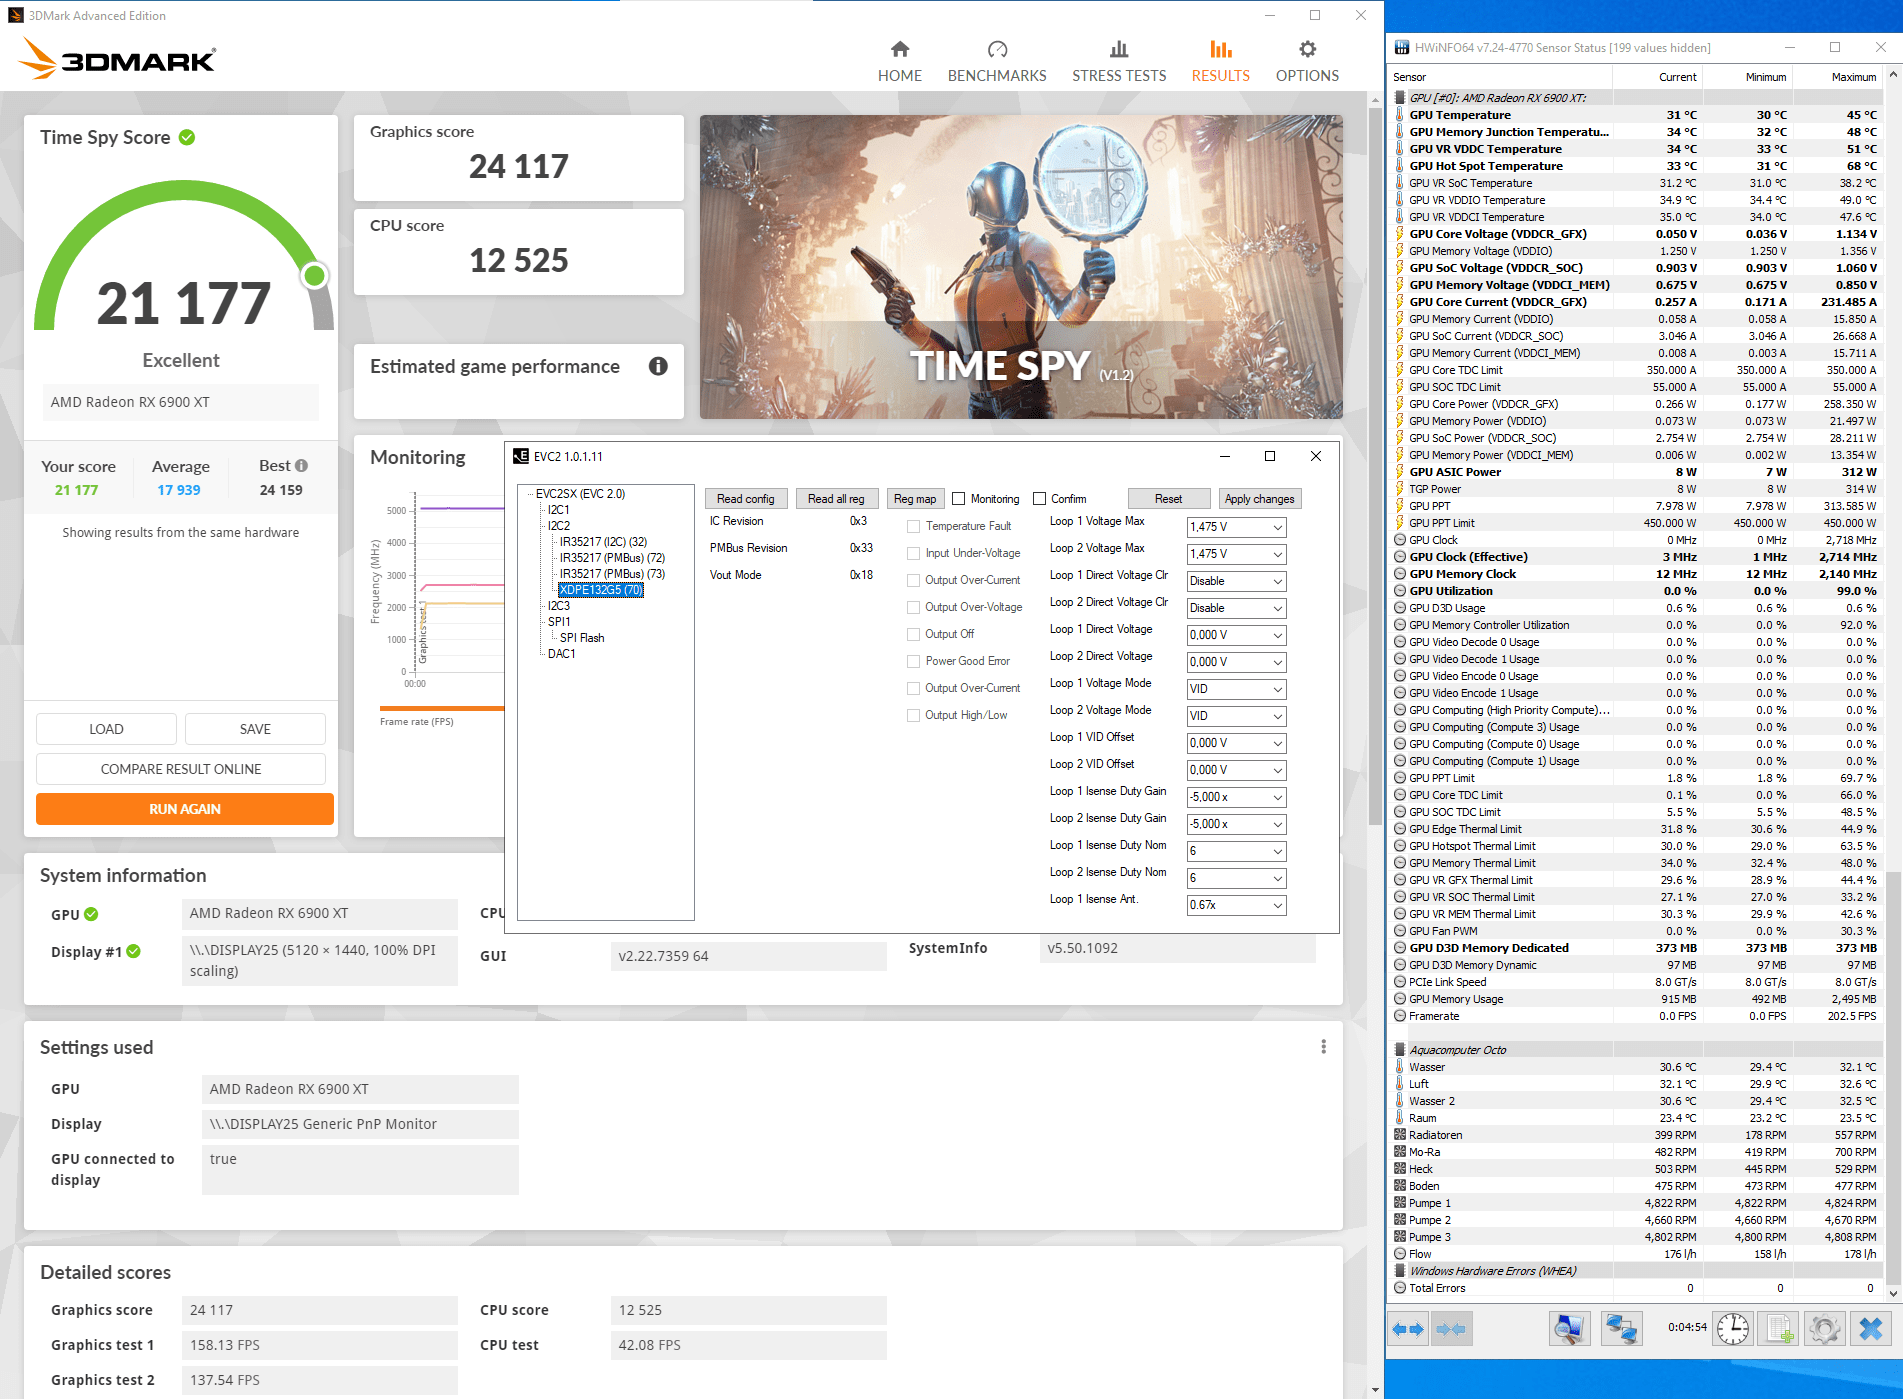Open the Loop 2 Direct Voltage Clr dropdown
The image size is (1903, 1399).
[x=1236, y=608]
